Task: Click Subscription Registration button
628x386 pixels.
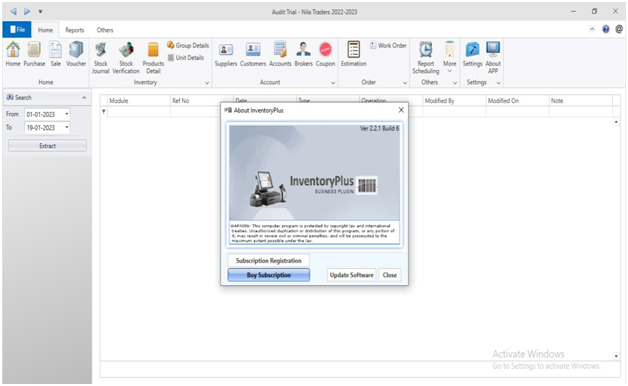Action: click(268, 261)
